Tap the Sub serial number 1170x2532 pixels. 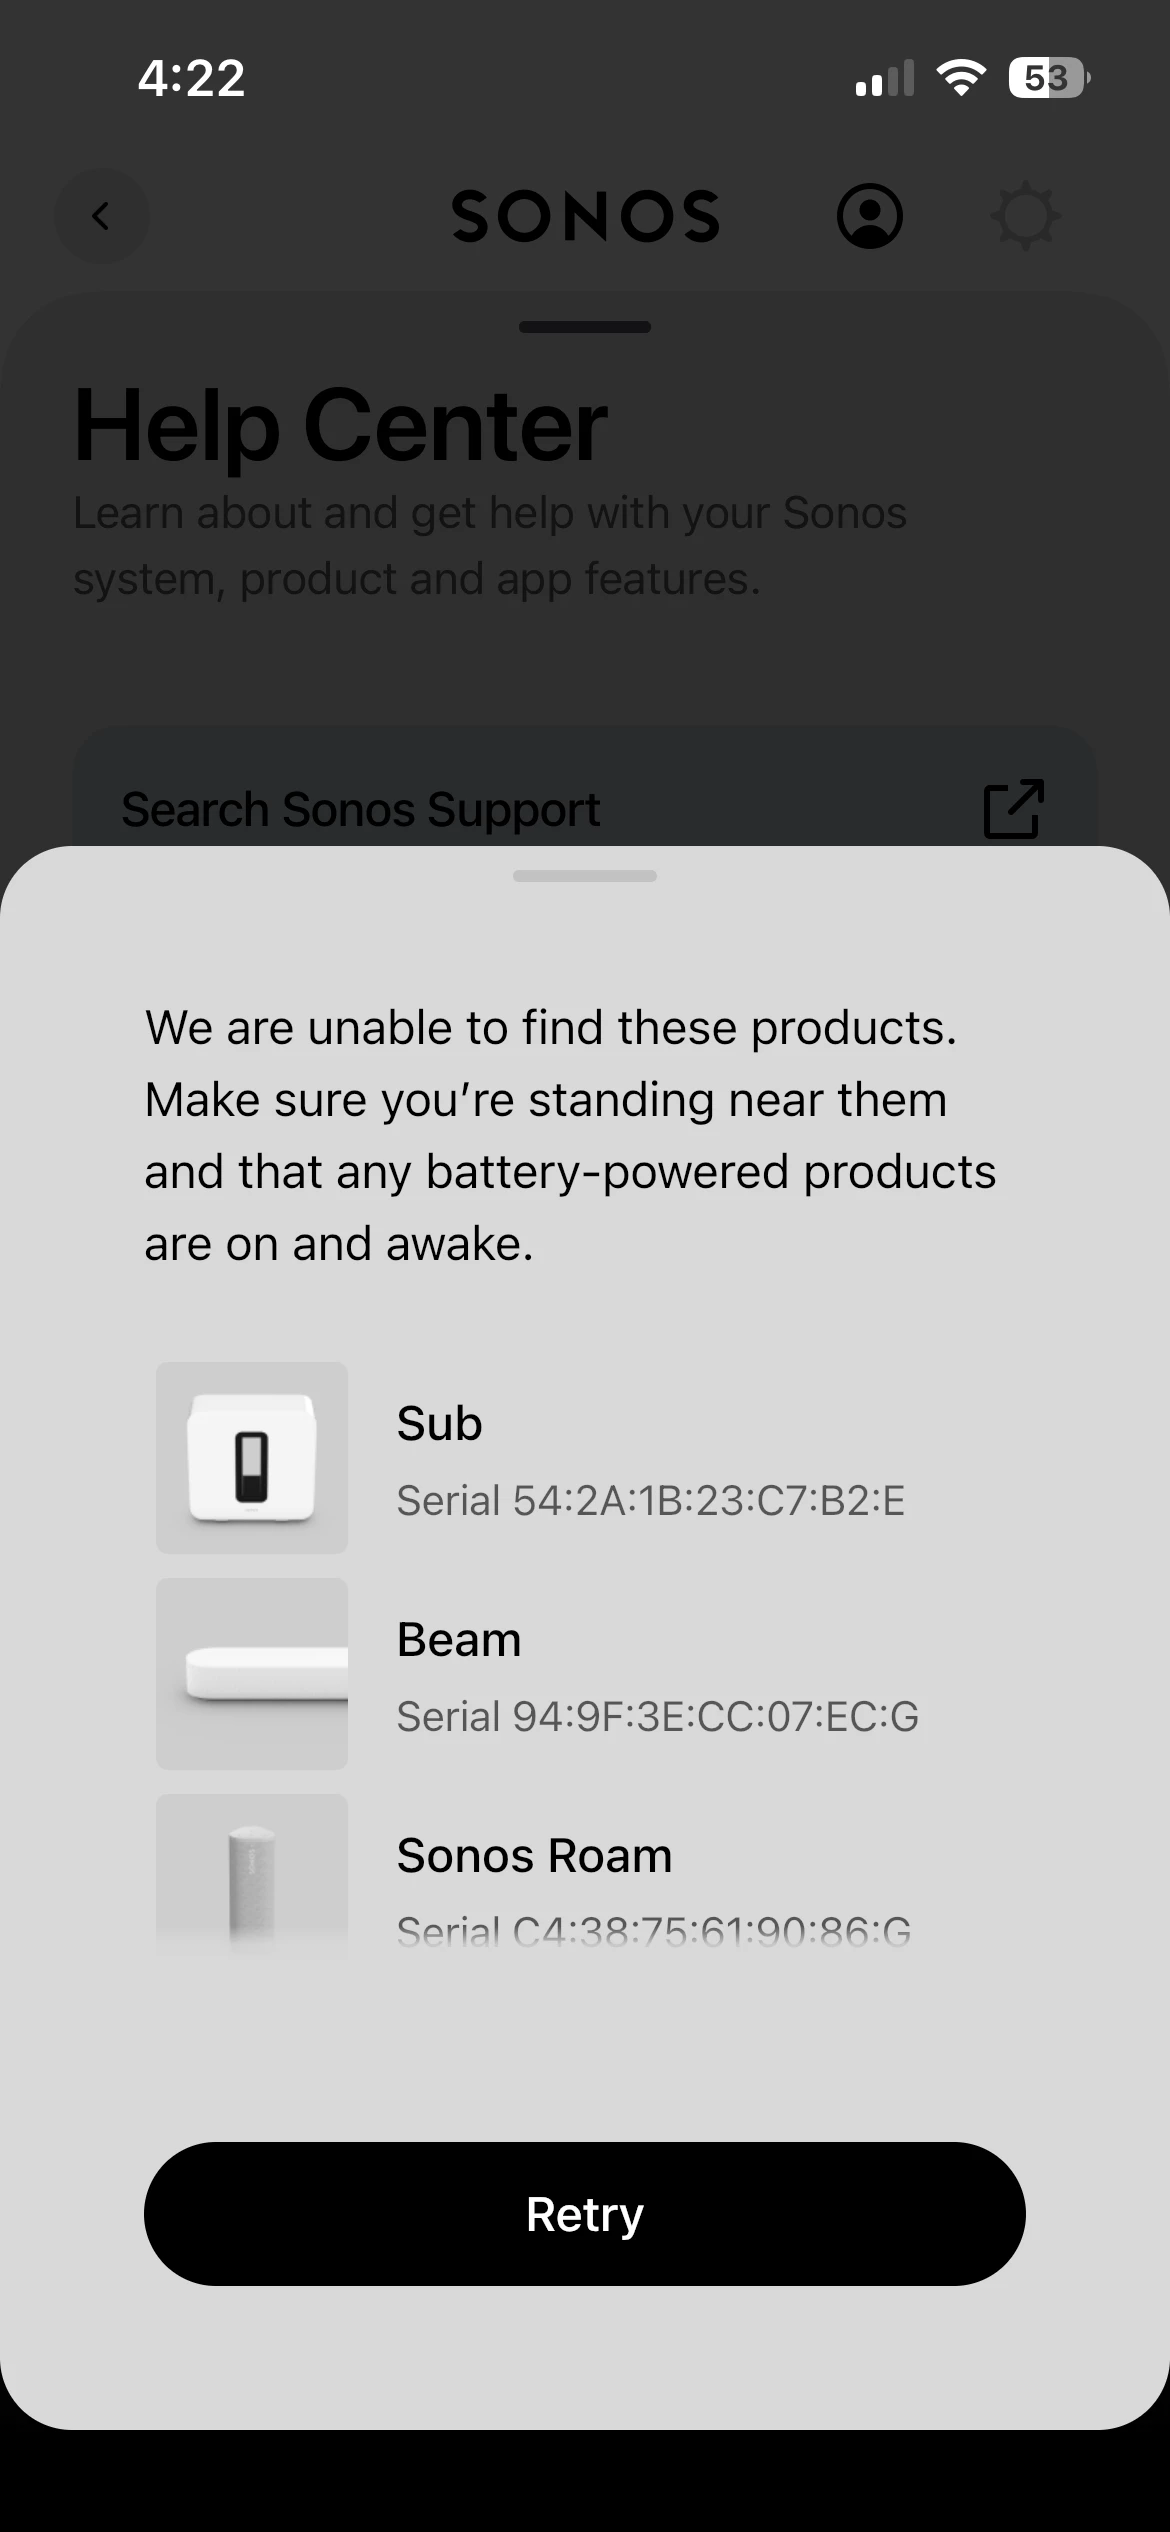(x=651, y=1500)
